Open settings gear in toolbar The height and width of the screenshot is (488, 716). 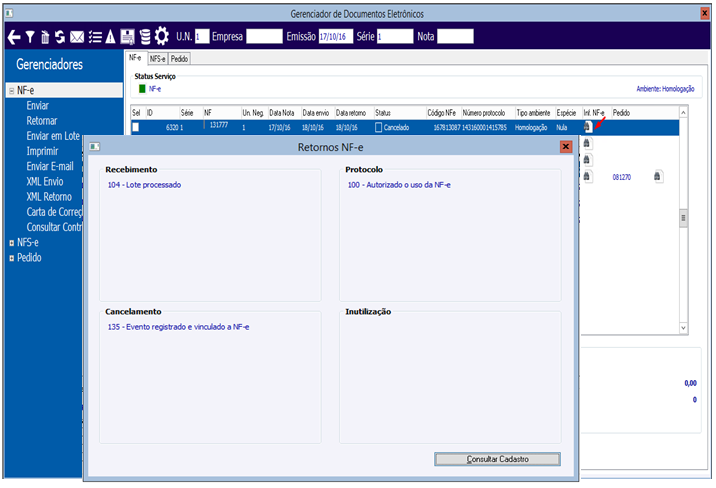click(162, 36)
